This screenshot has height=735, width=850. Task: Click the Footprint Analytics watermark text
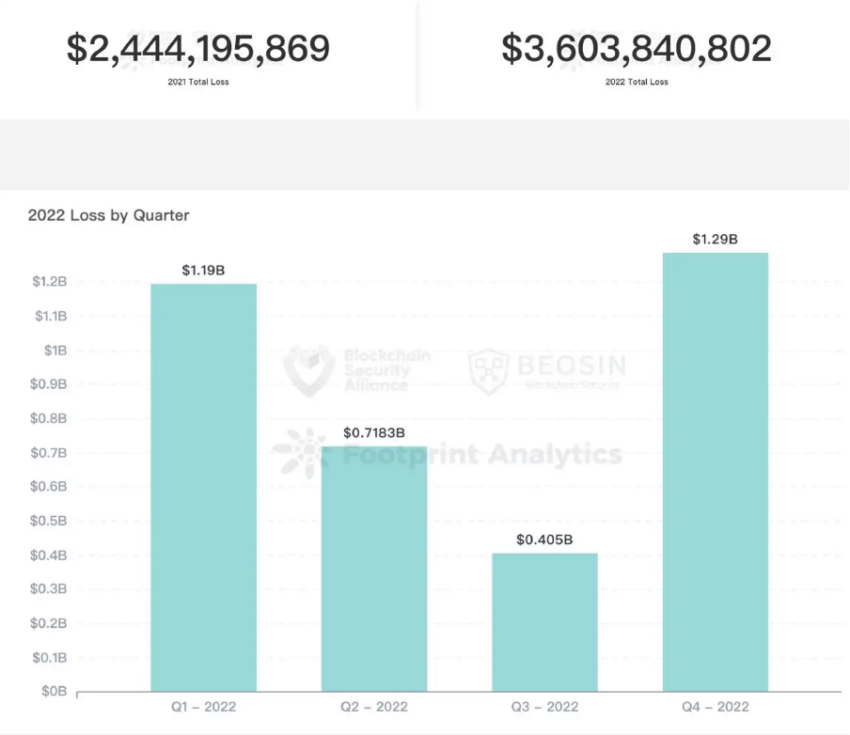click(x=482, y=454)
